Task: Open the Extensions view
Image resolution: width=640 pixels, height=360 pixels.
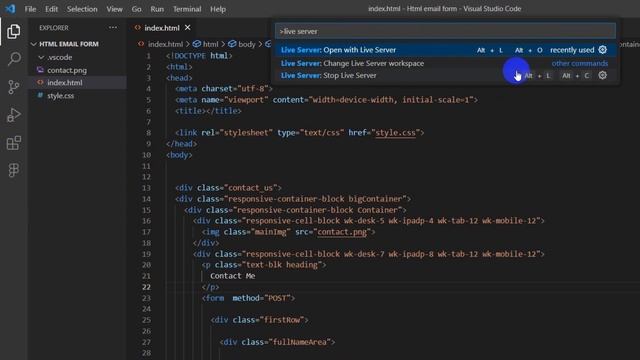Action: coord(13,143)
